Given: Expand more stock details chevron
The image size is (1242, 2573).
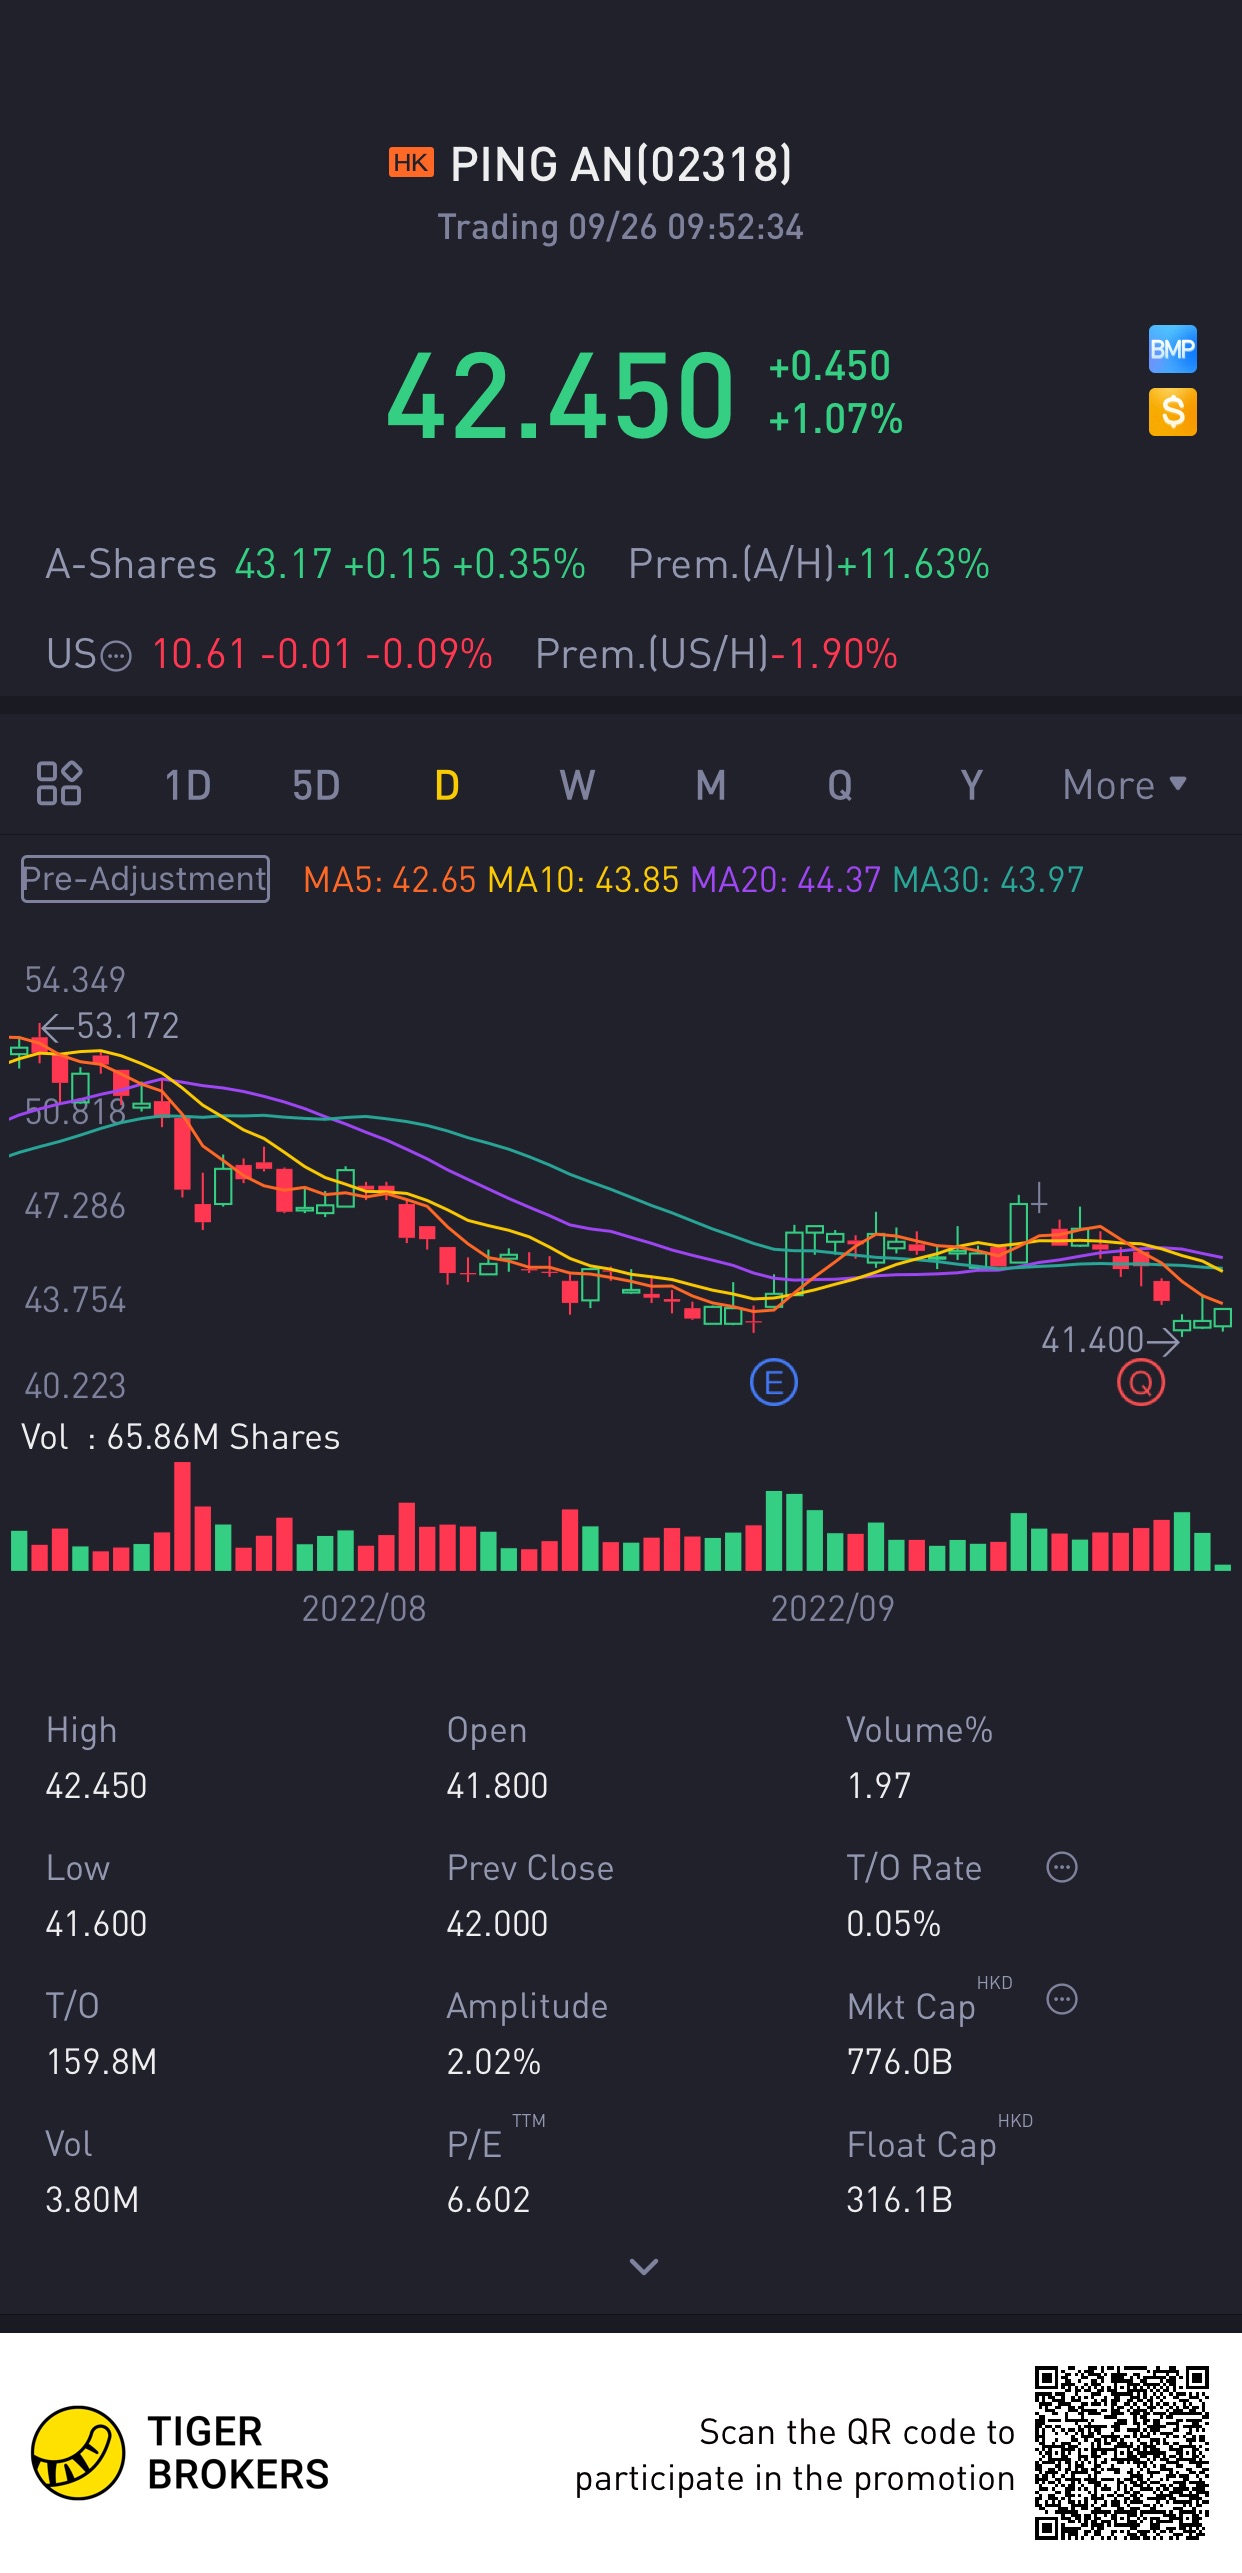Looking at the screenshot, I should (643, 2266).
